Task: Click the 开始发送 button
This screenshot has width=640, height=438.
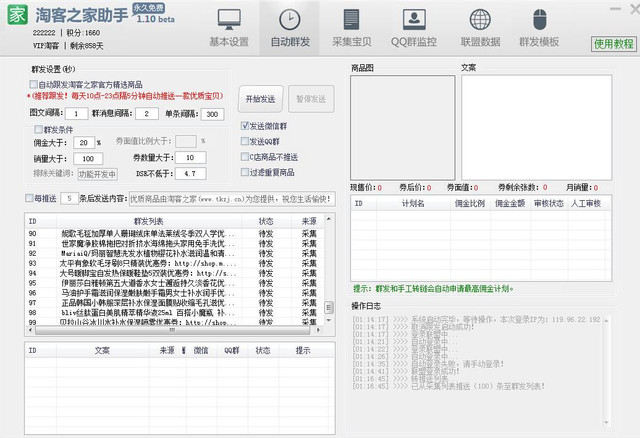Action: [260, 99]
